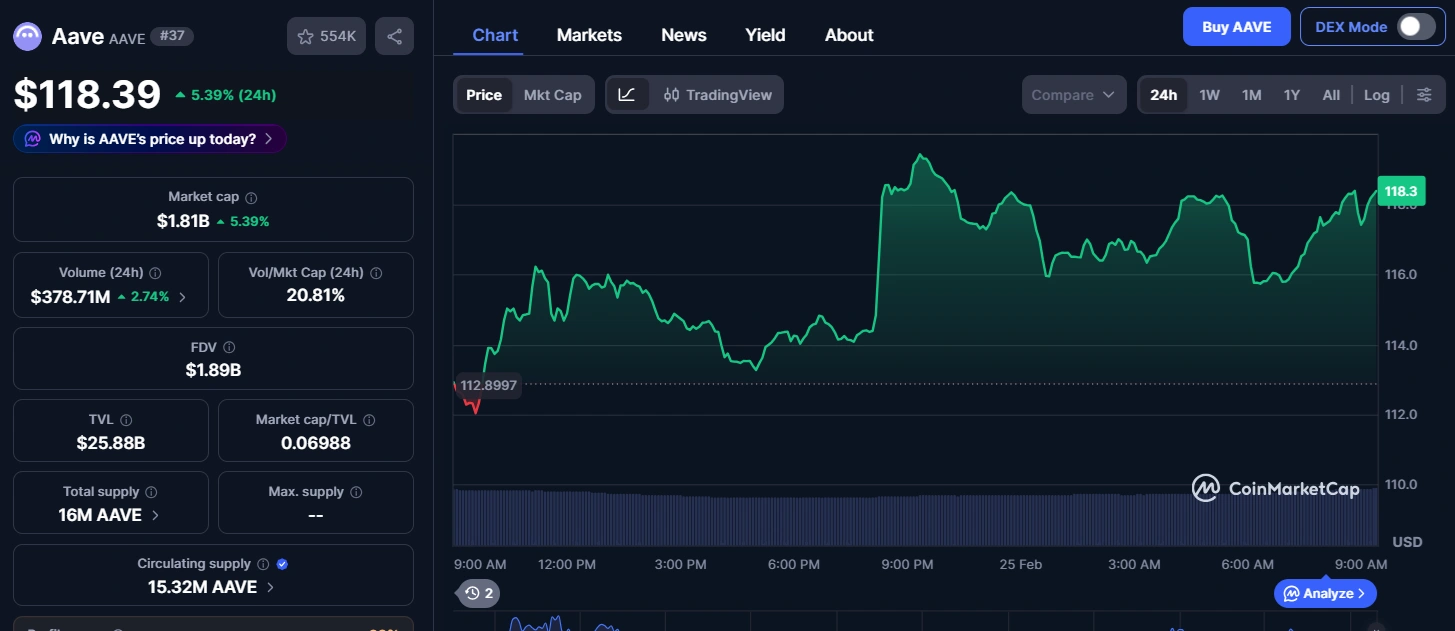Open the Markets tab
The image size is (1455, 631).
(589, 35)
